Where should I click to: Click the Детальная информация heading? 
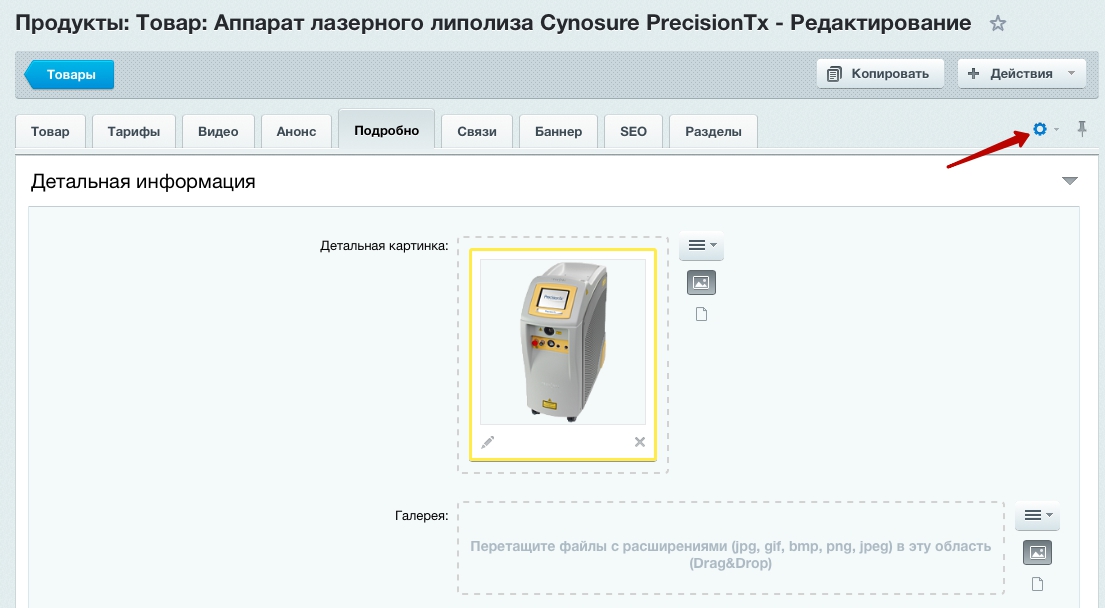(143, 182)
